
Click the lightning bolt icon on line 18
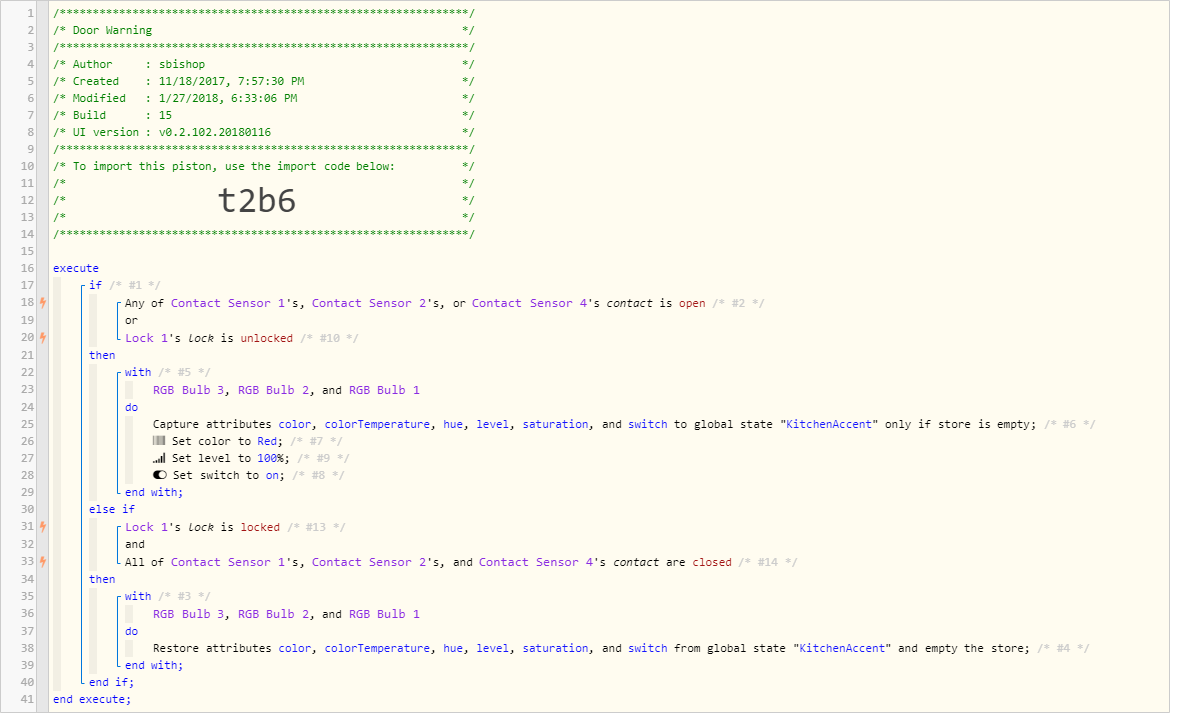pos(43,303)
